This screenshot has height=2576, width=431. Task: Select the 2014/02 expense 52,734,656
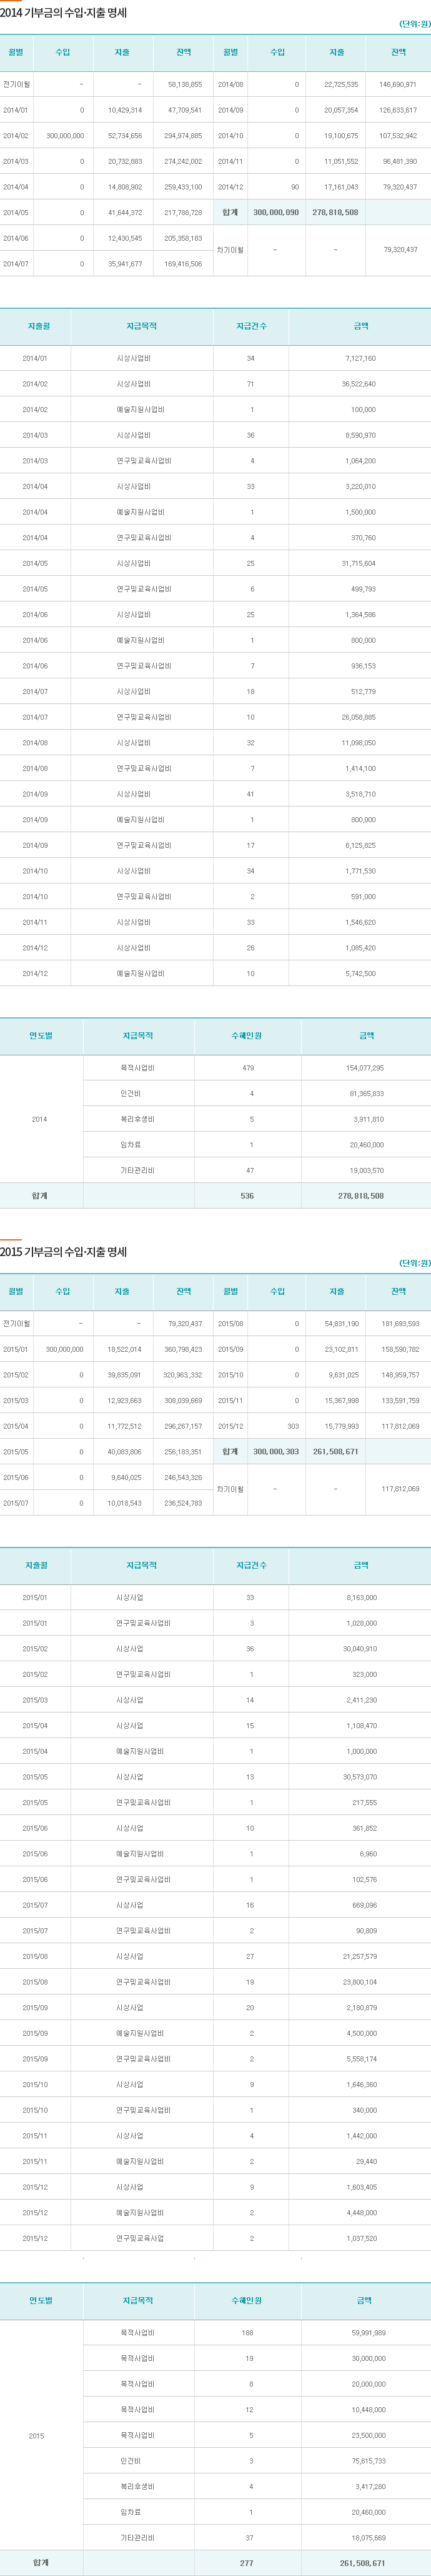125,136
